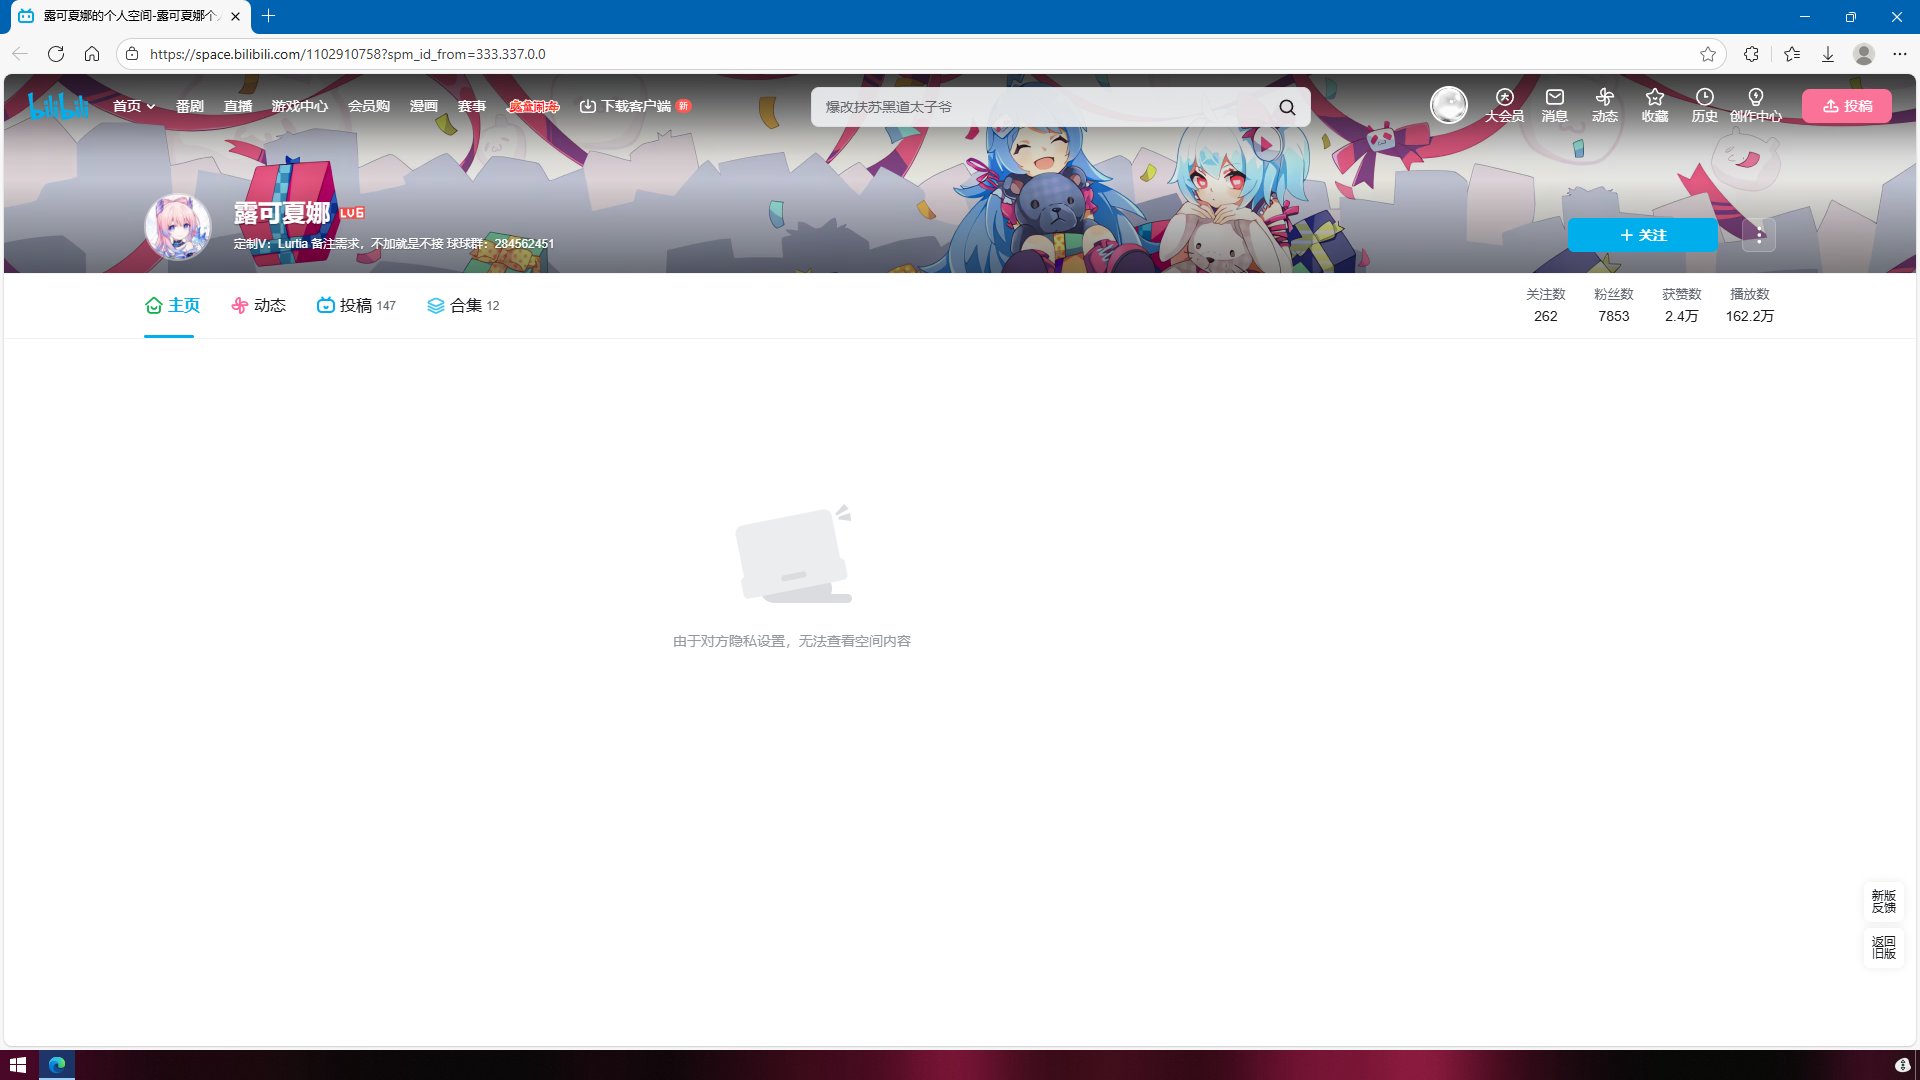
Task: Follow user with 关注 button
Action: [1642, 235]
